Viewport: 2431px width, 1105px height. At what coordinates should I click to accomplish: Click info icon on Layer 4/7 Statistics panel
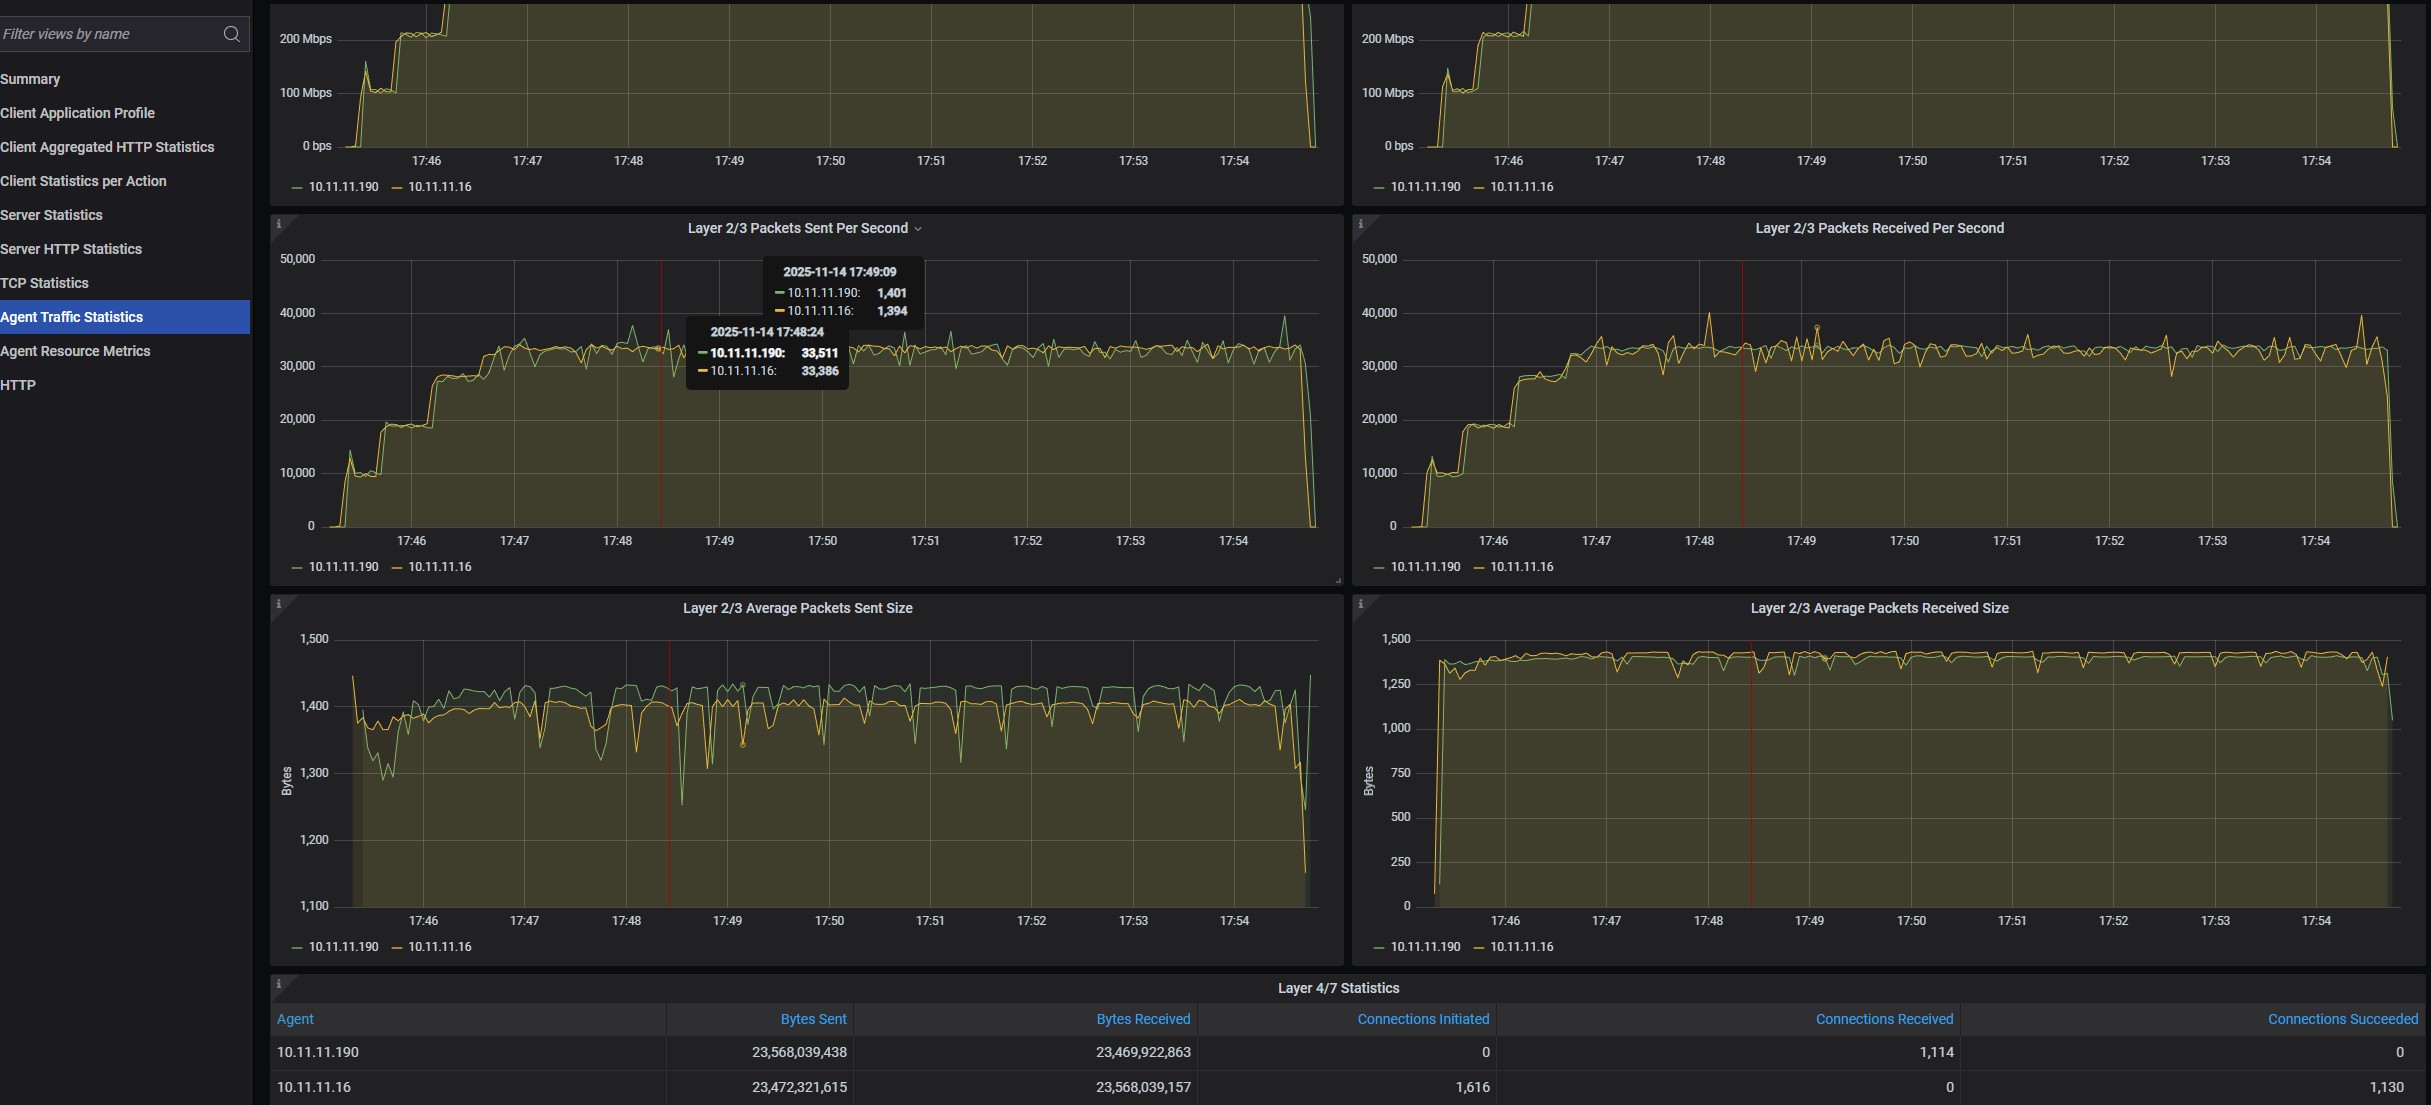[279, 984]
